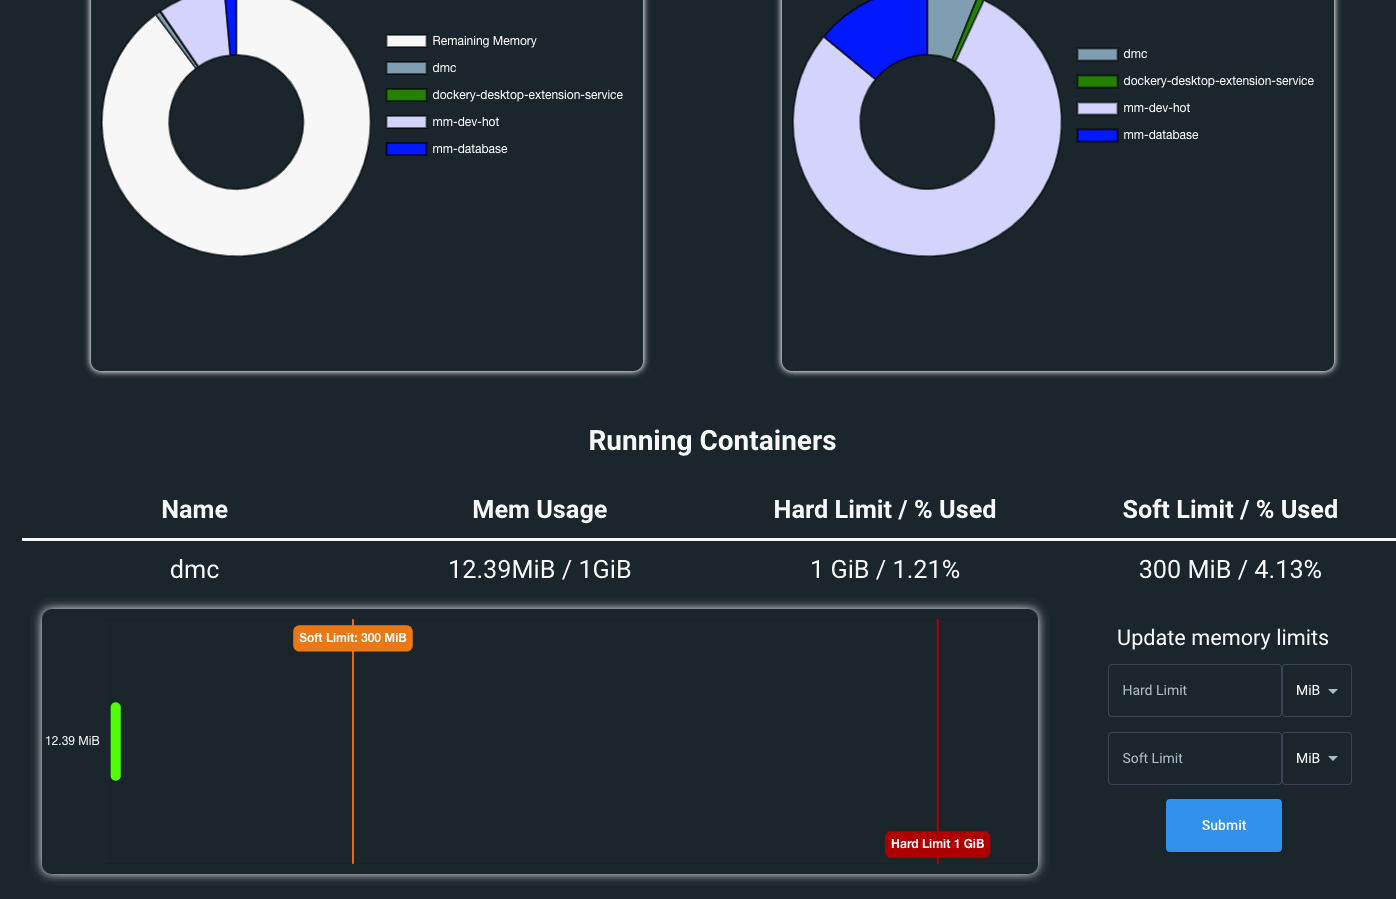Click the Submit button
Image resolution: width=1396 pixels, height=899 pixels.
tap(1223, 825)
